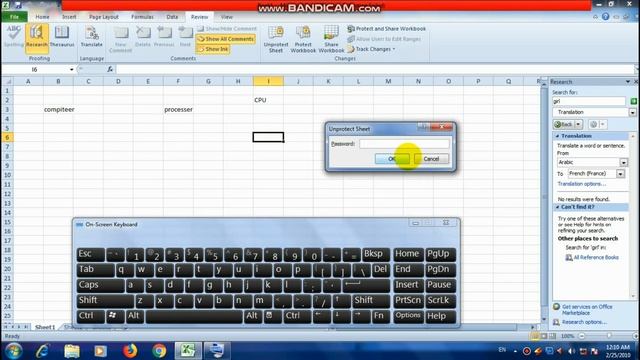
Task: Select cell containing compiteer
Action: click(58, 109)
